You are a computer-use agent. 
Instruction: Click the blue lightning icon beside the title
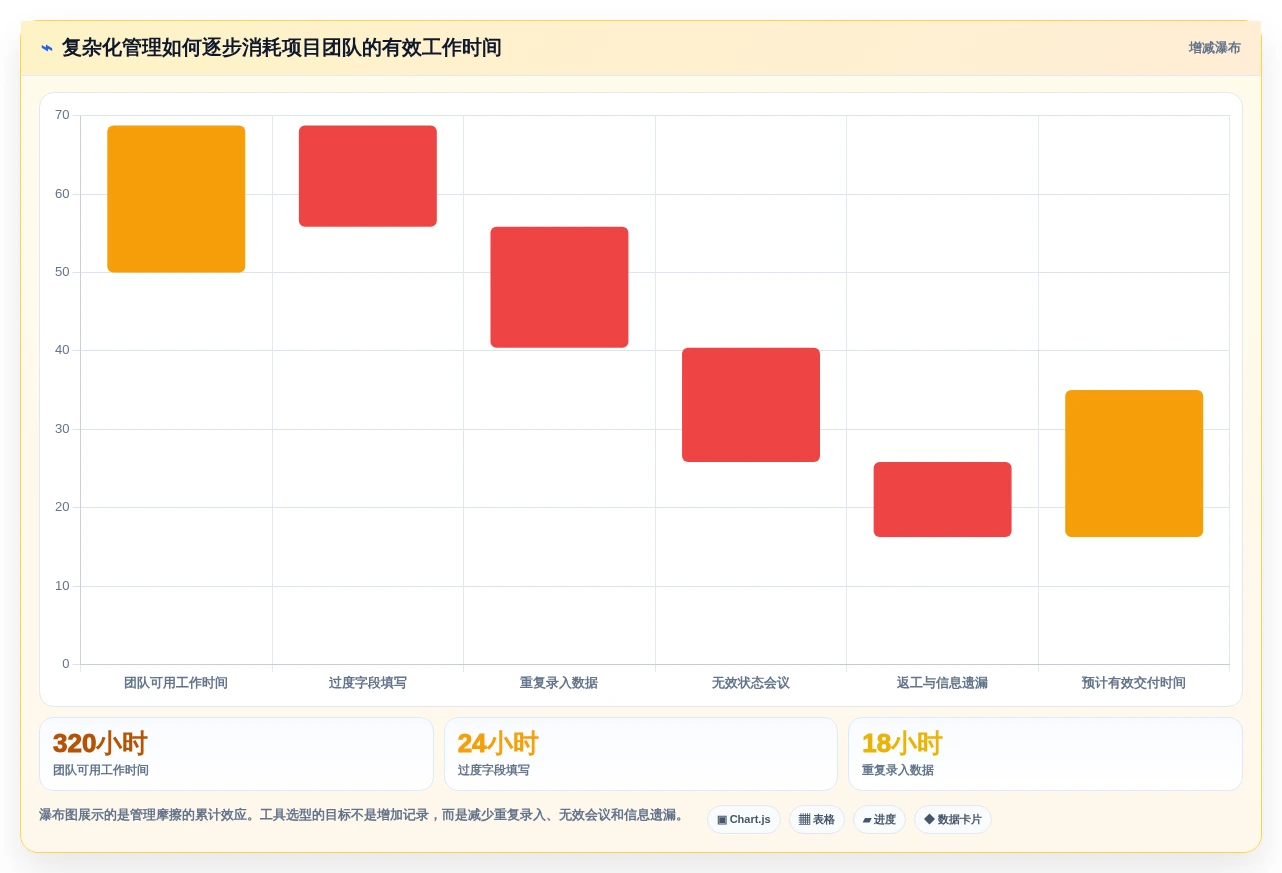pyautogui.click(x=47, y=48)
